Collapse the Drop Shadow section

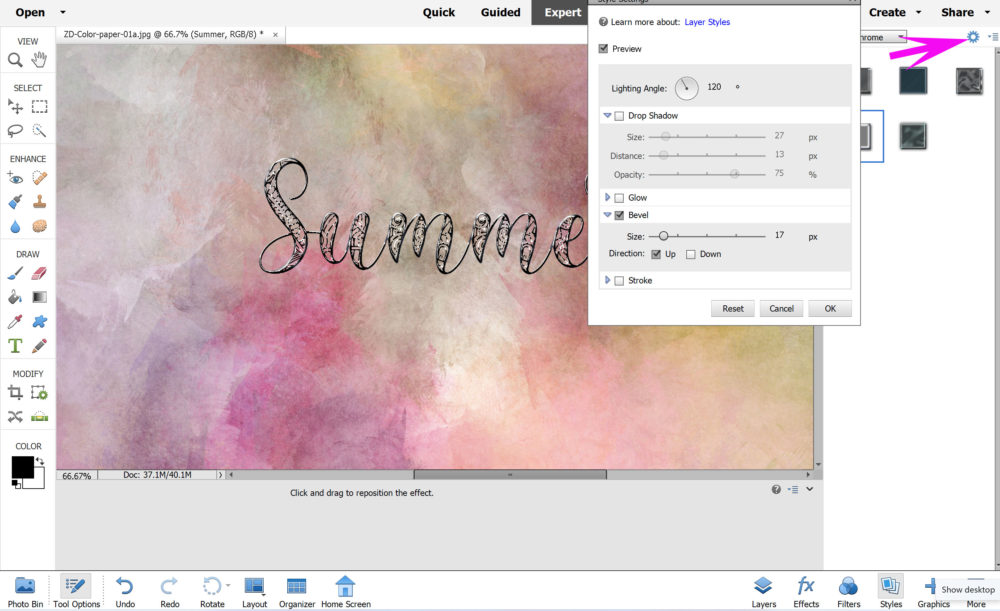(x=607, y=115)
